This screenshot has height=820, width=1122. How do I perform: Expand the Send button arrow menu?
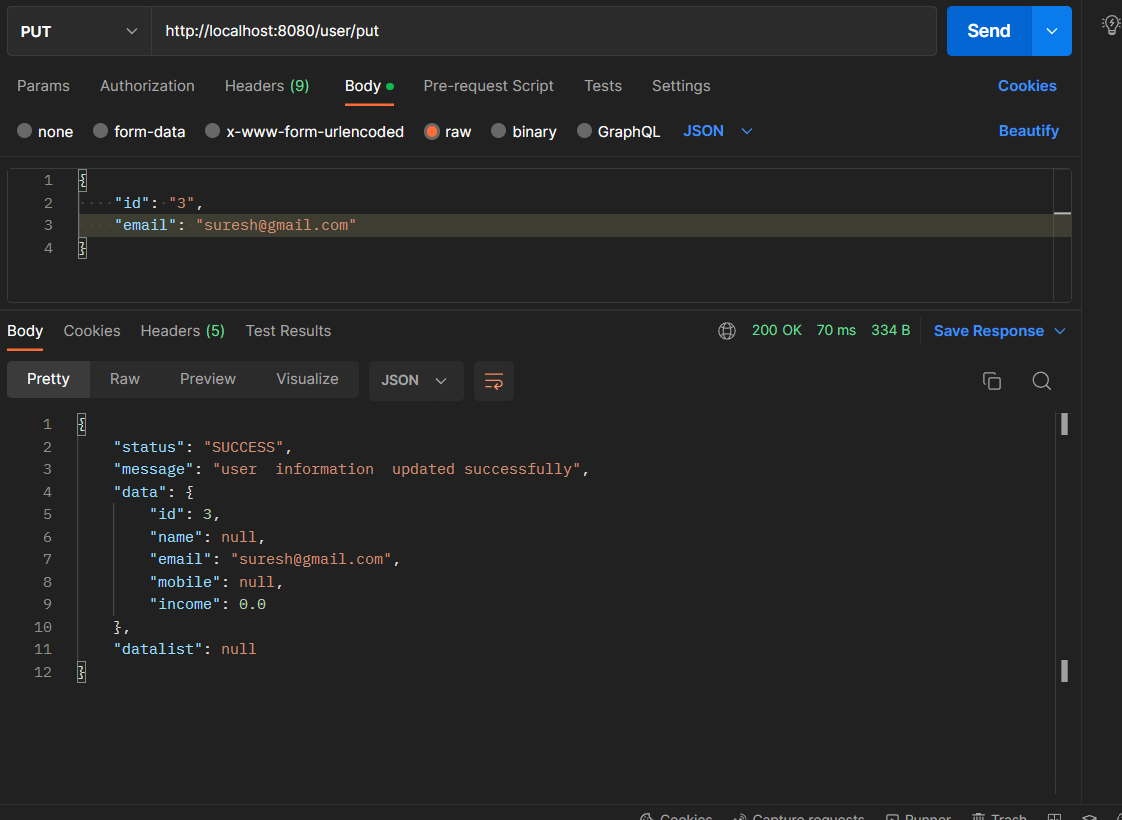click(1052, 31)
